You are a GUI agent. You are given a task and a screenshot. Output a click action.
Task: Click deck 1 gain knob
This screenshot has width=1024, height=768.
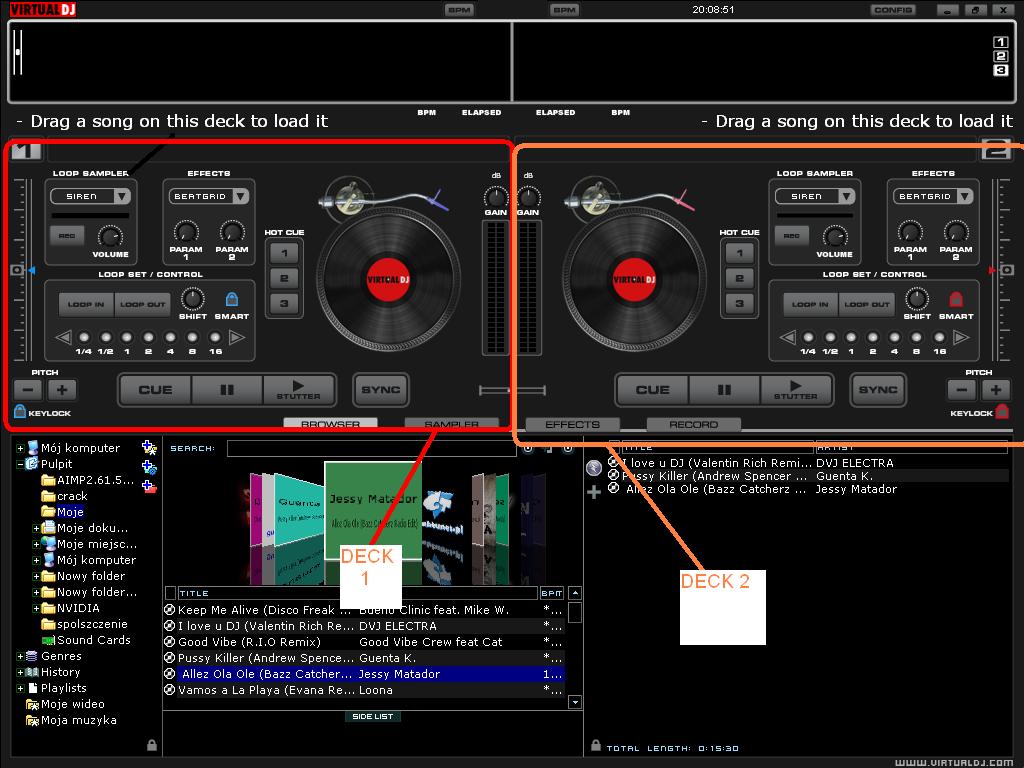(x=496, y=197)
